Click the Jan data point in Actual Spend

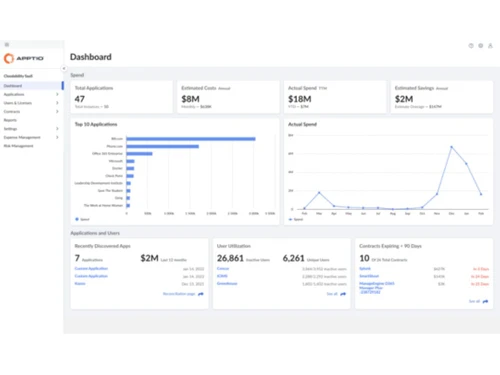tap(466, 164)
